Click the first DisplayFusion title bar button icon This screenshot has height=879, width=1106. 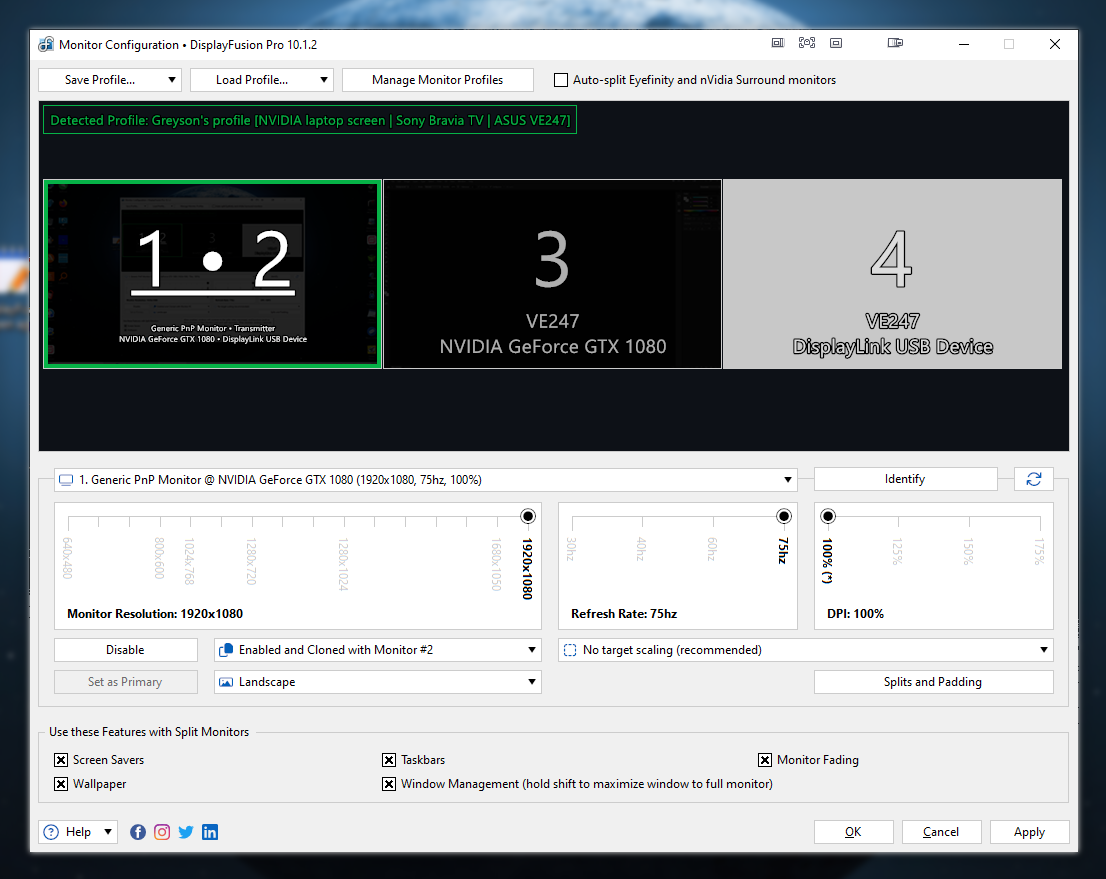coord(777,43)
